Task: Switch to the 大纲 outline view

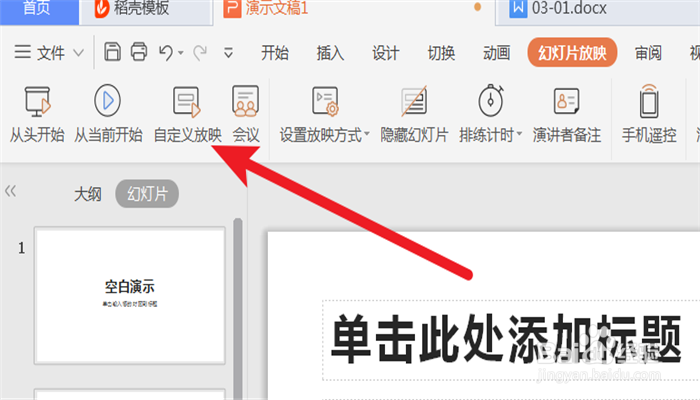Action: 88,194
